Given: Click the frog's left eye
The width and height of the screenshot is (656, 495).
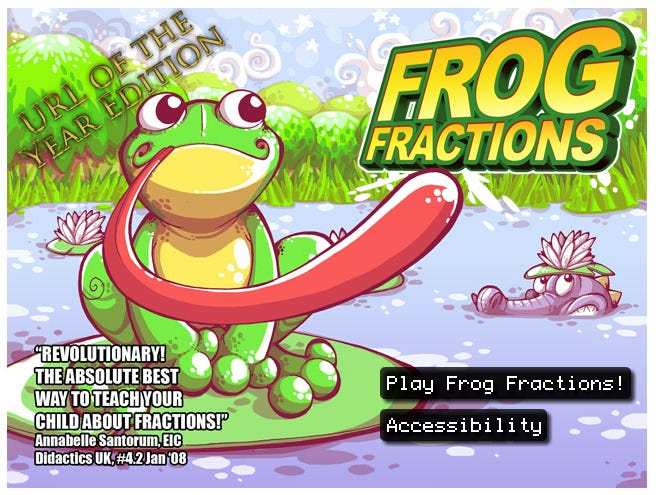Looking at the screenshot, I should [x=161, y=110].
